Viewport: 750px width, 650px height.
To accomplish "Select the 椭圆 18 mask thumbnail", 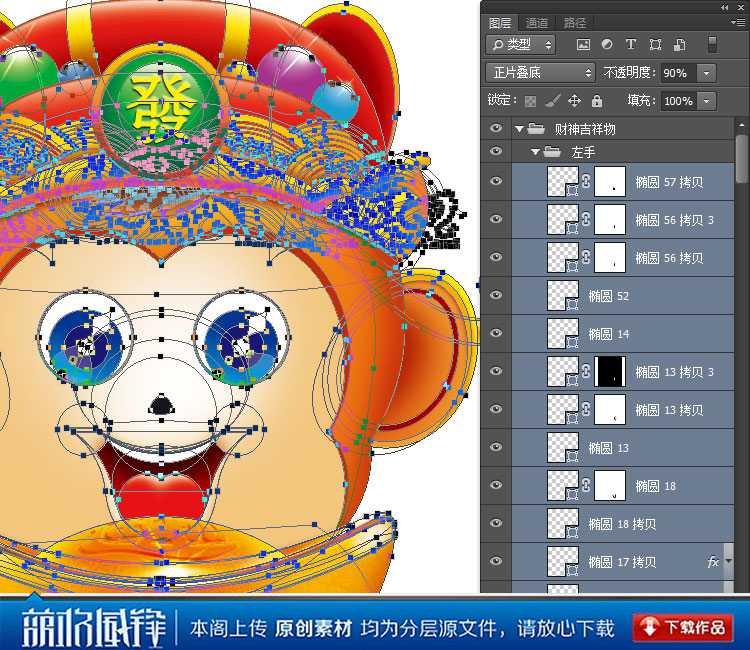I will 610,485.
